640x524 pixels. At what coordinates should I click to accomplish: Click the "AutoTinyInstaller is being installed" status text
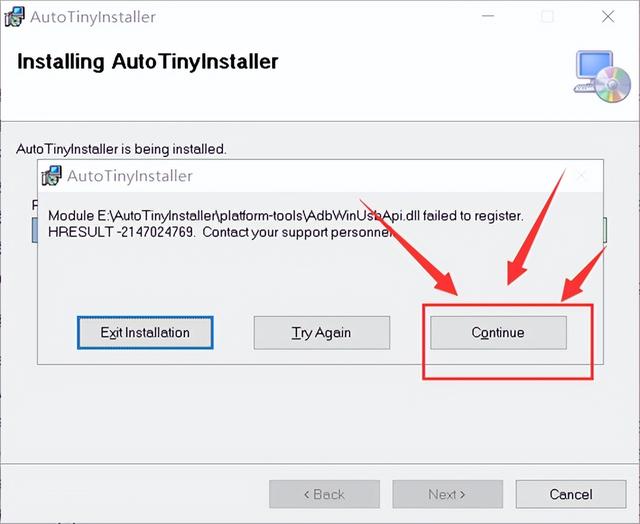[122, 149]
